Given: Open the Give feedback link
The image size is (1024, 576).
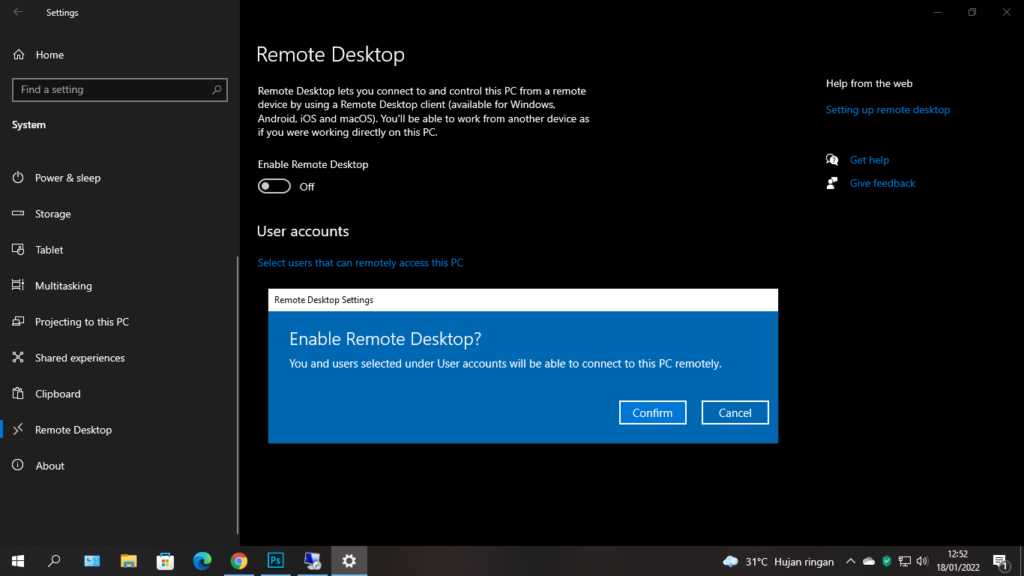Looking at the screenshot, I should [881, 183].
